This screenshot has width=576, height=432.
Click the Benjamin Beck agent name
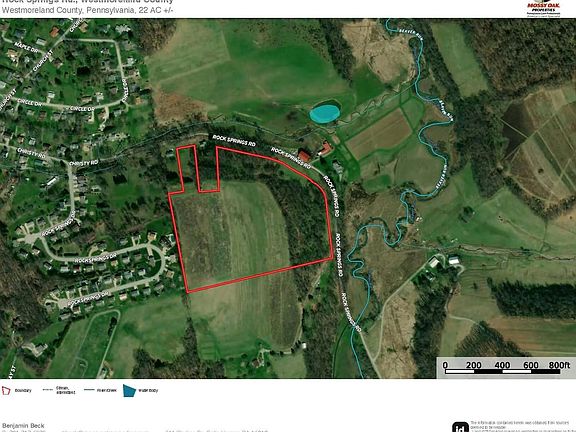23,425
